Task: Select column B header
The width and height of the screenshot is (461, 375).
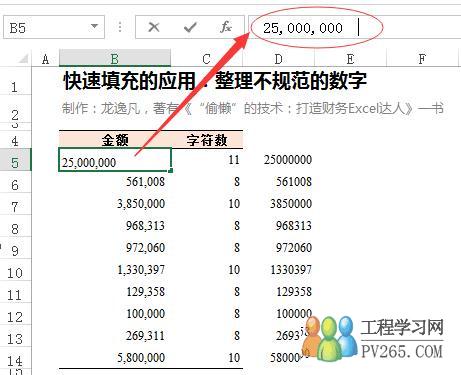Action: pos(115,58)
